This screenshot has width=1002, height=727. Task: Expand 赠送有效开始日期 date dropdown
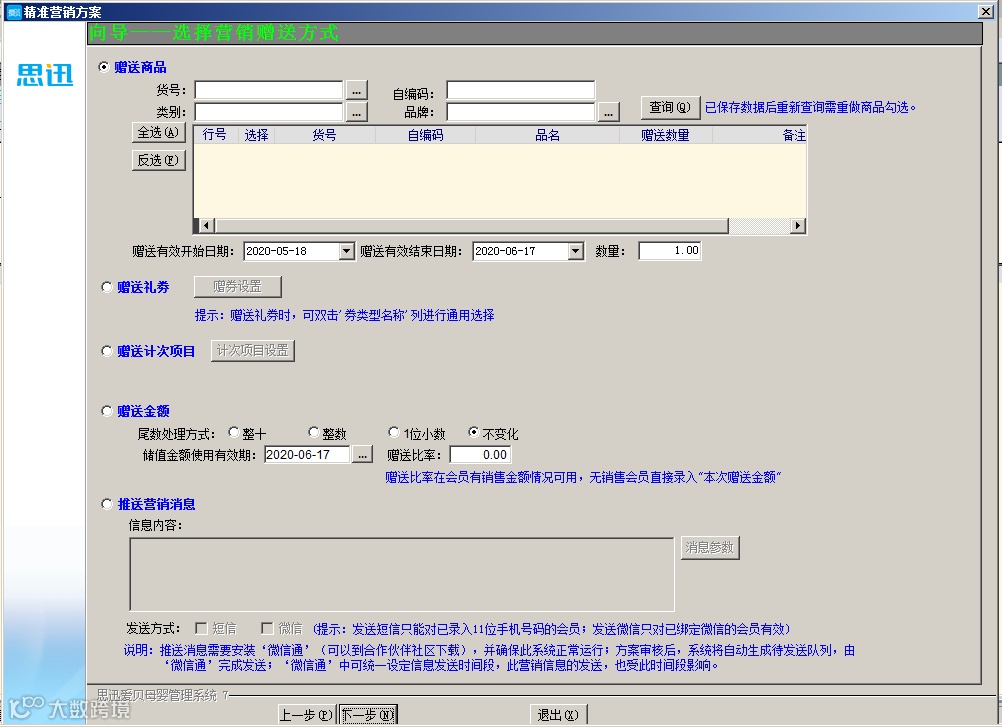(346, 251)
